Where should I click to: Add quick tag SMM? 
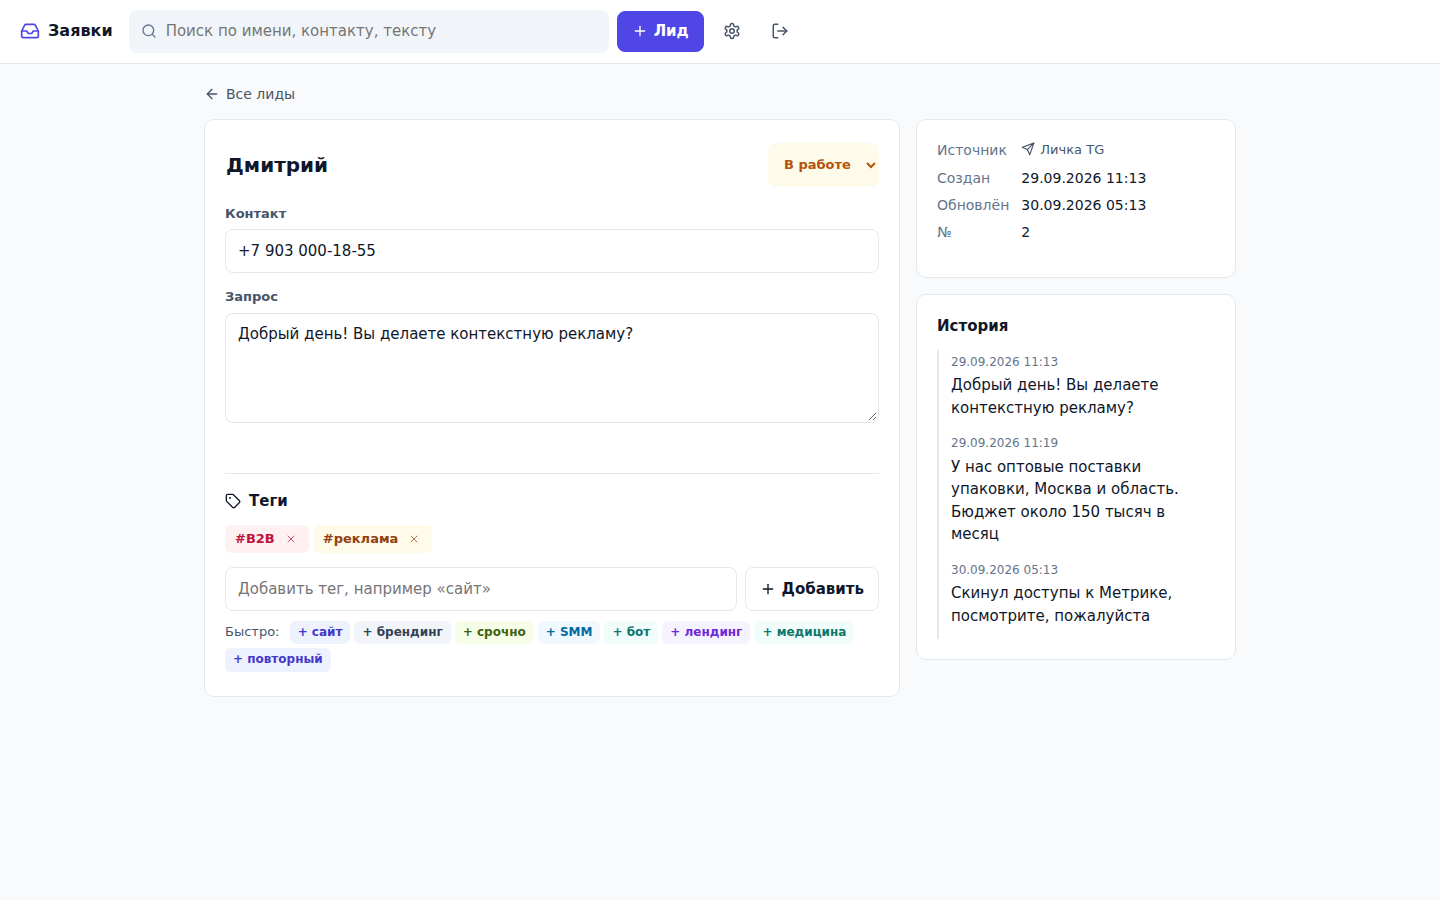569,632
